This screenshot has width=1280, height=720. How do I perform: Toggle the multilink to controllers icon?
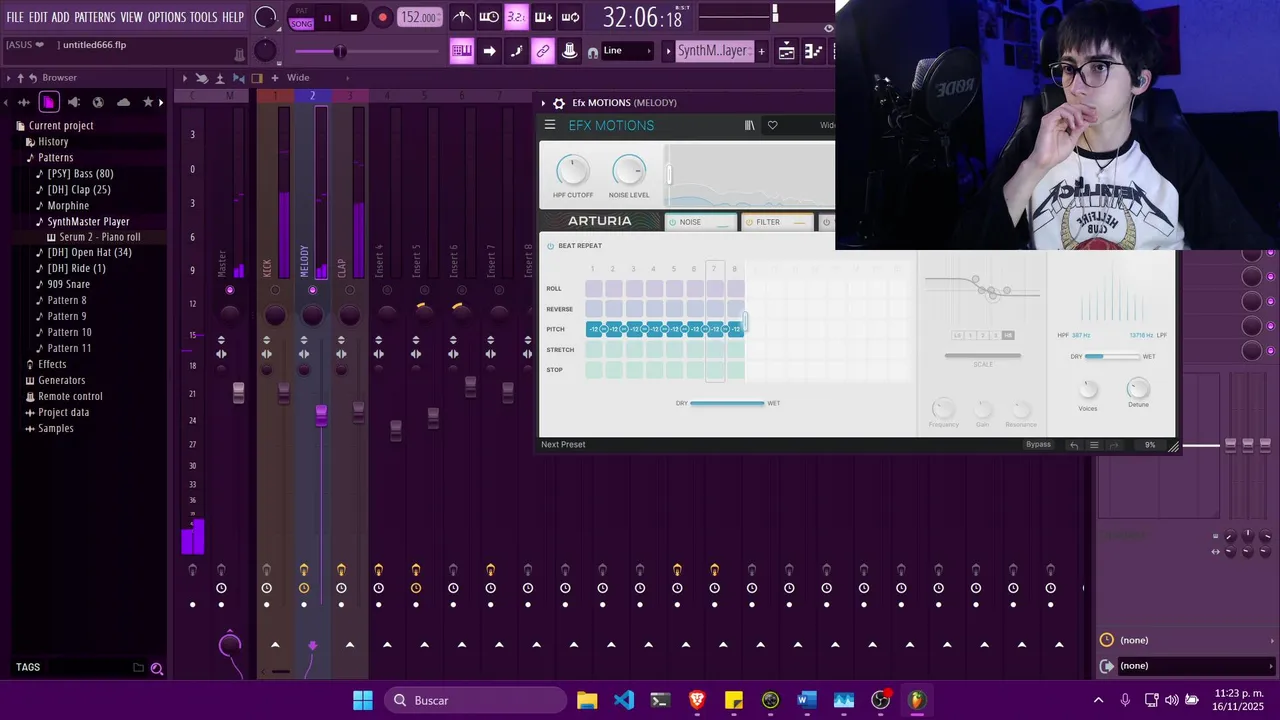coord(543,51)
